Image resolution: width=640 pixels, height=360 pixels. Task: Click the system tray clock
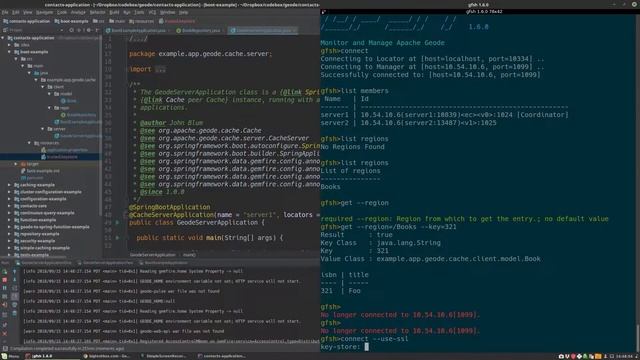pyautogui.click(x=624, y=356)
